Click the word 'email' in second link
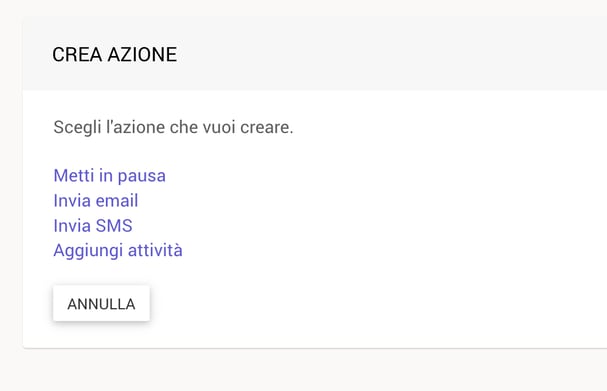 pos(117,201)
